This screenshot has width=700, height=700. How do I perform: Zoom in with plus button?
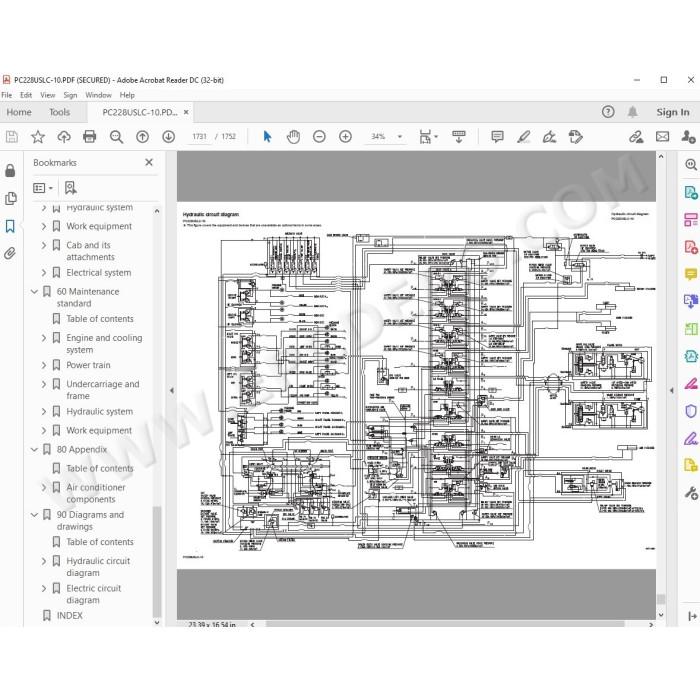pos(346,137)
